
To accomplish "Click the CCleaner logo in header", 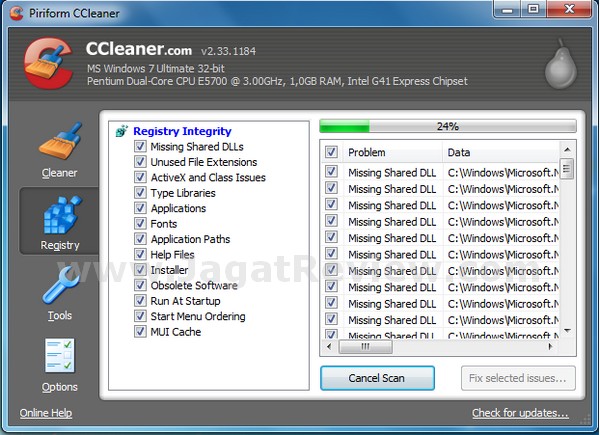I will [x=48, y=63].
